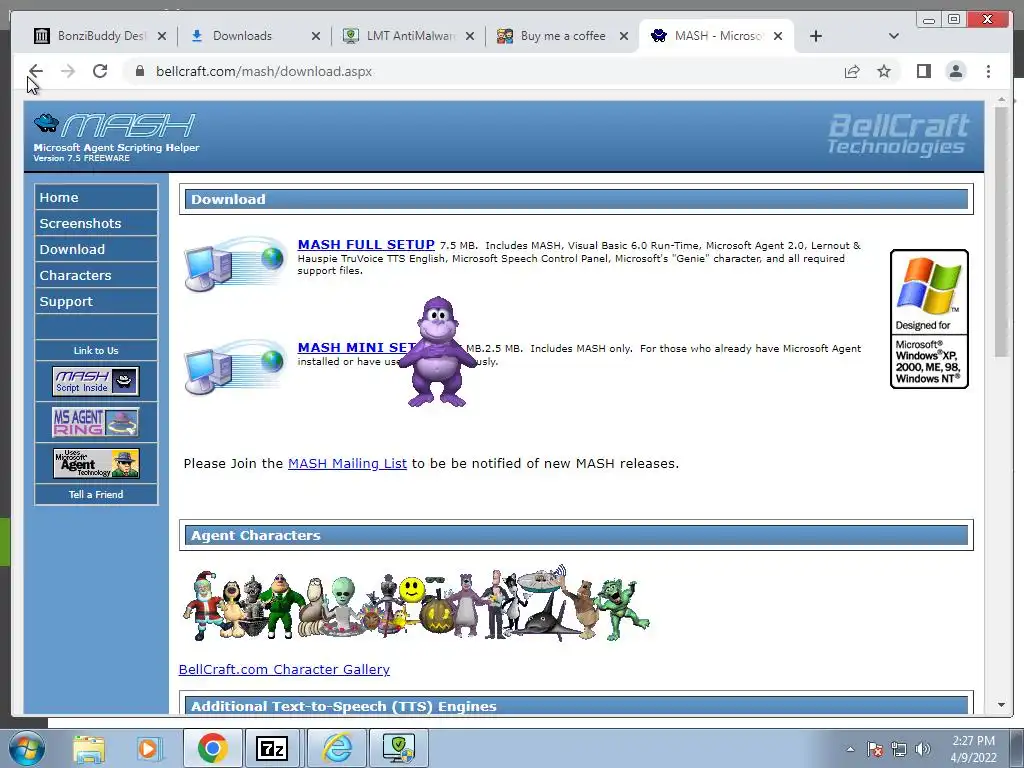The image size is (1024, 768).
Task: Open Home in the sidebar menu
Action: point(96,197)
